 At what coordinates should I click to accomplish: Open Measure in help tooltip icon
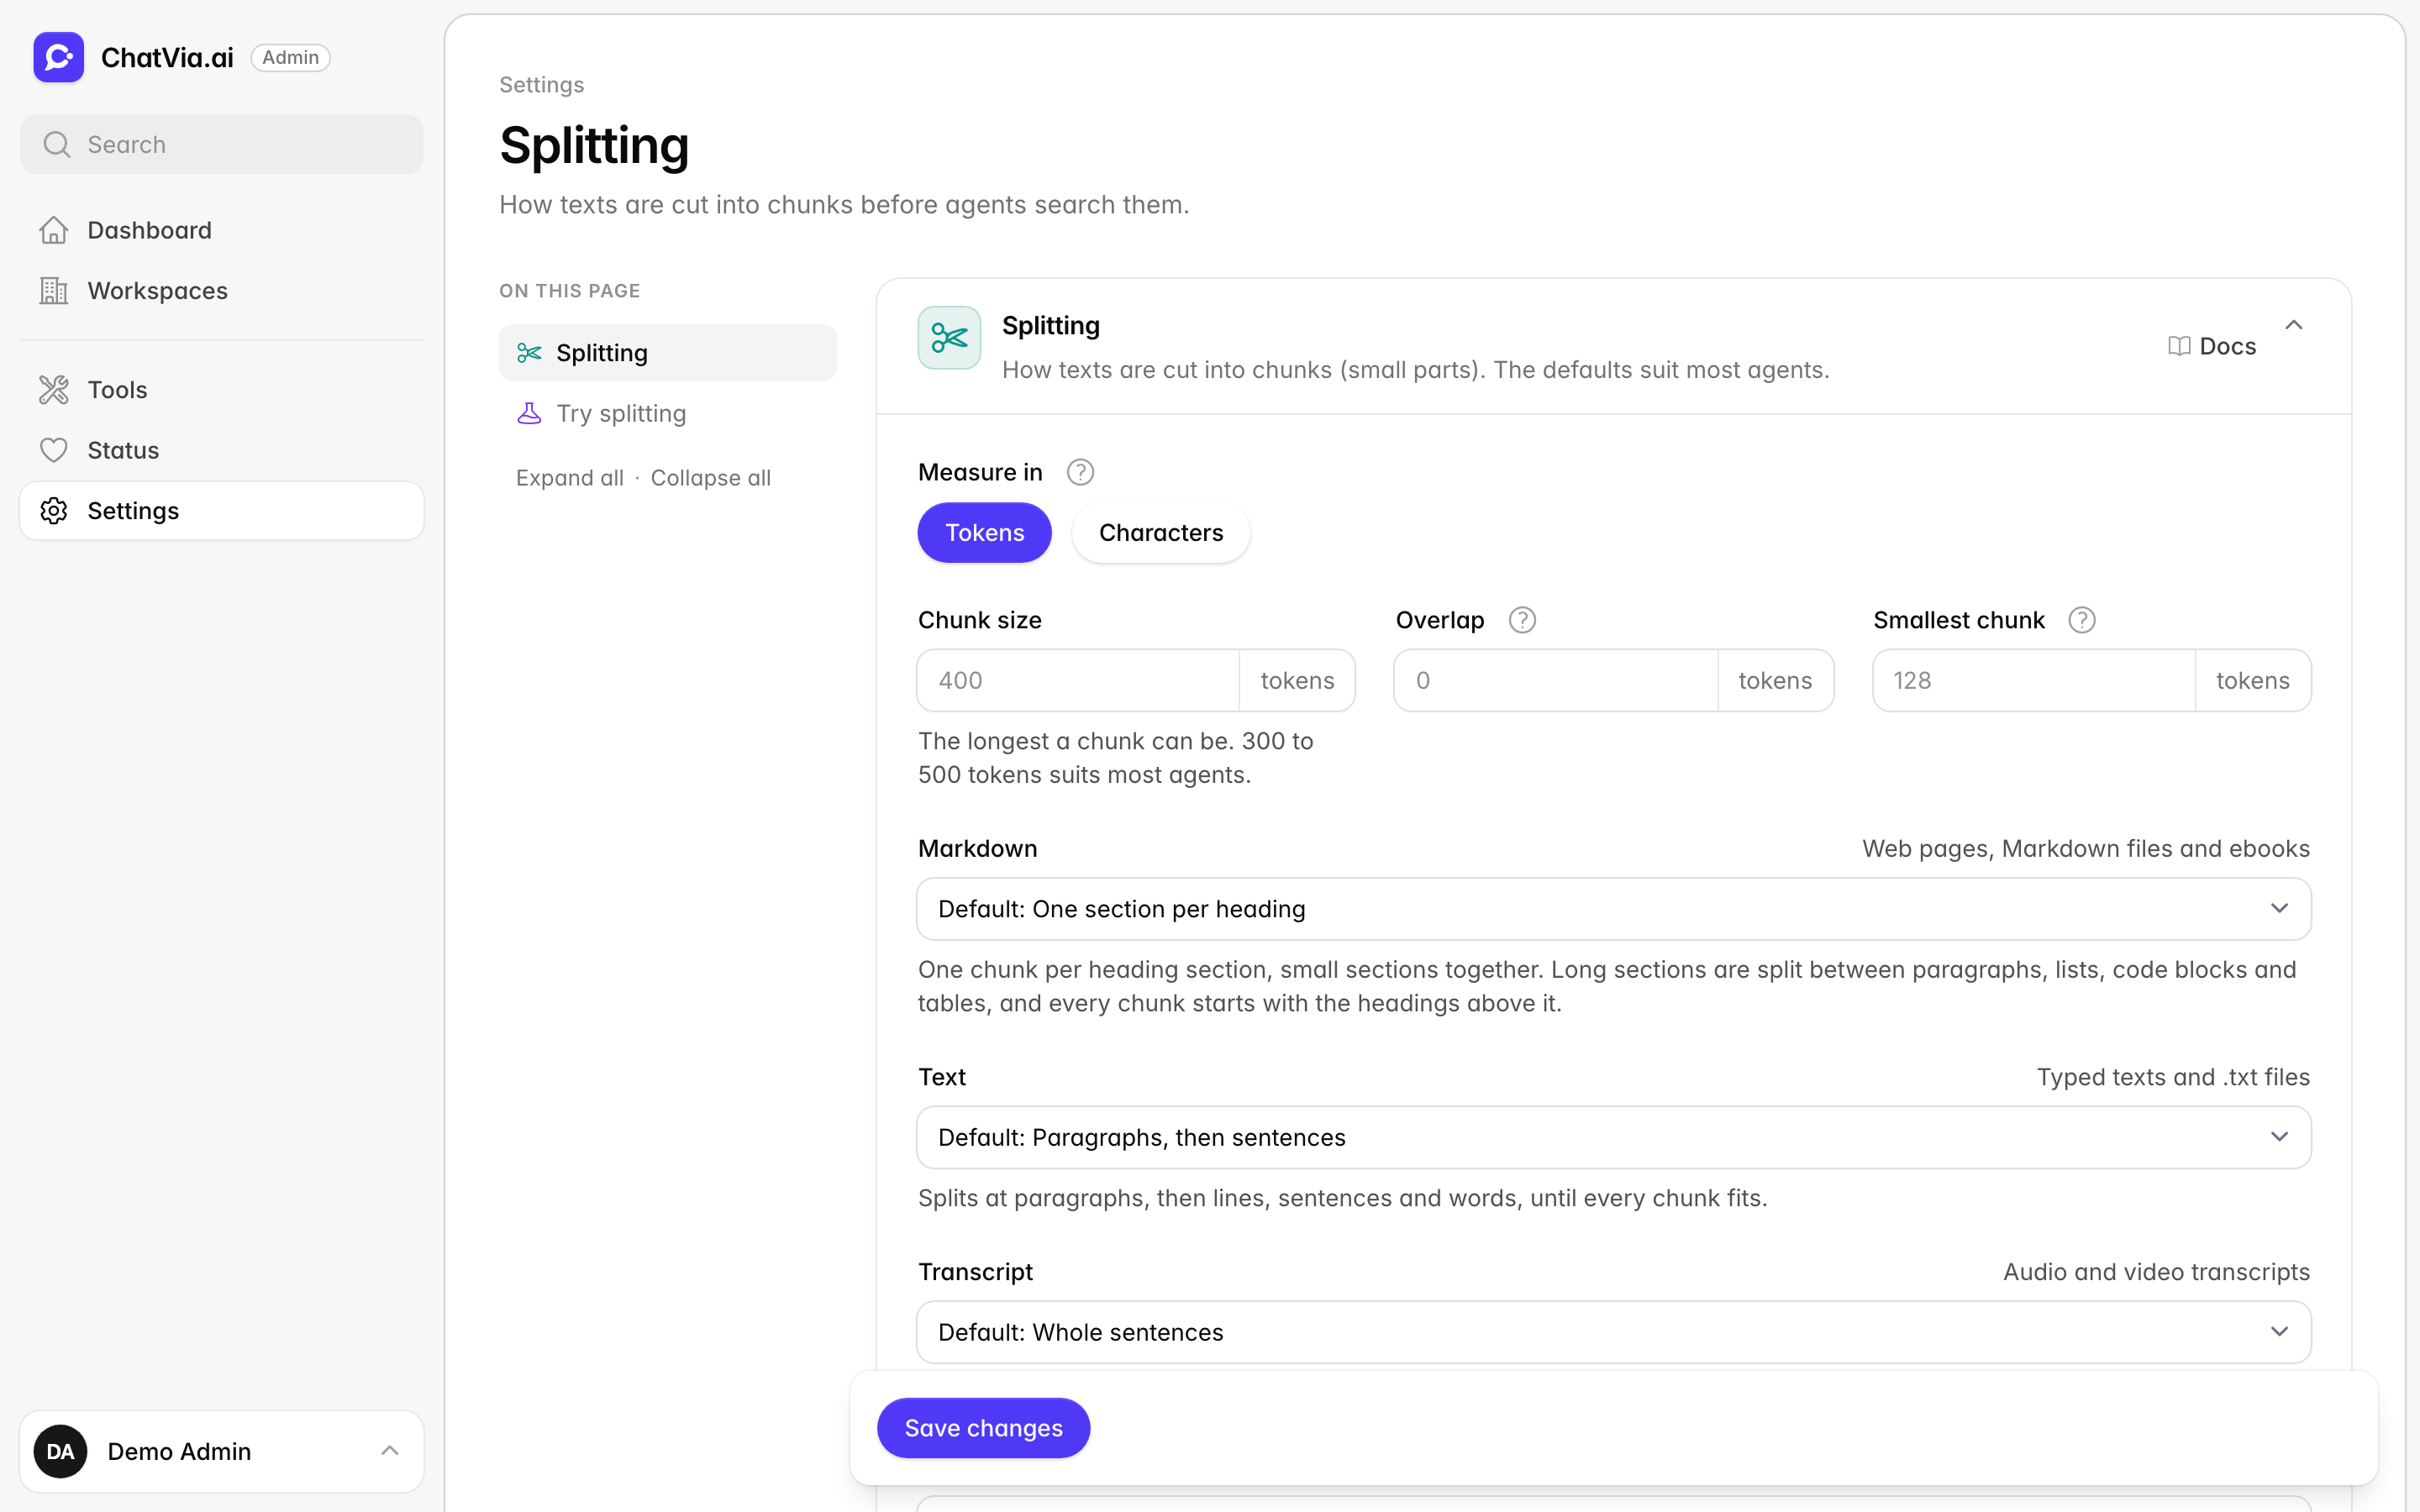pos(1080,472)
